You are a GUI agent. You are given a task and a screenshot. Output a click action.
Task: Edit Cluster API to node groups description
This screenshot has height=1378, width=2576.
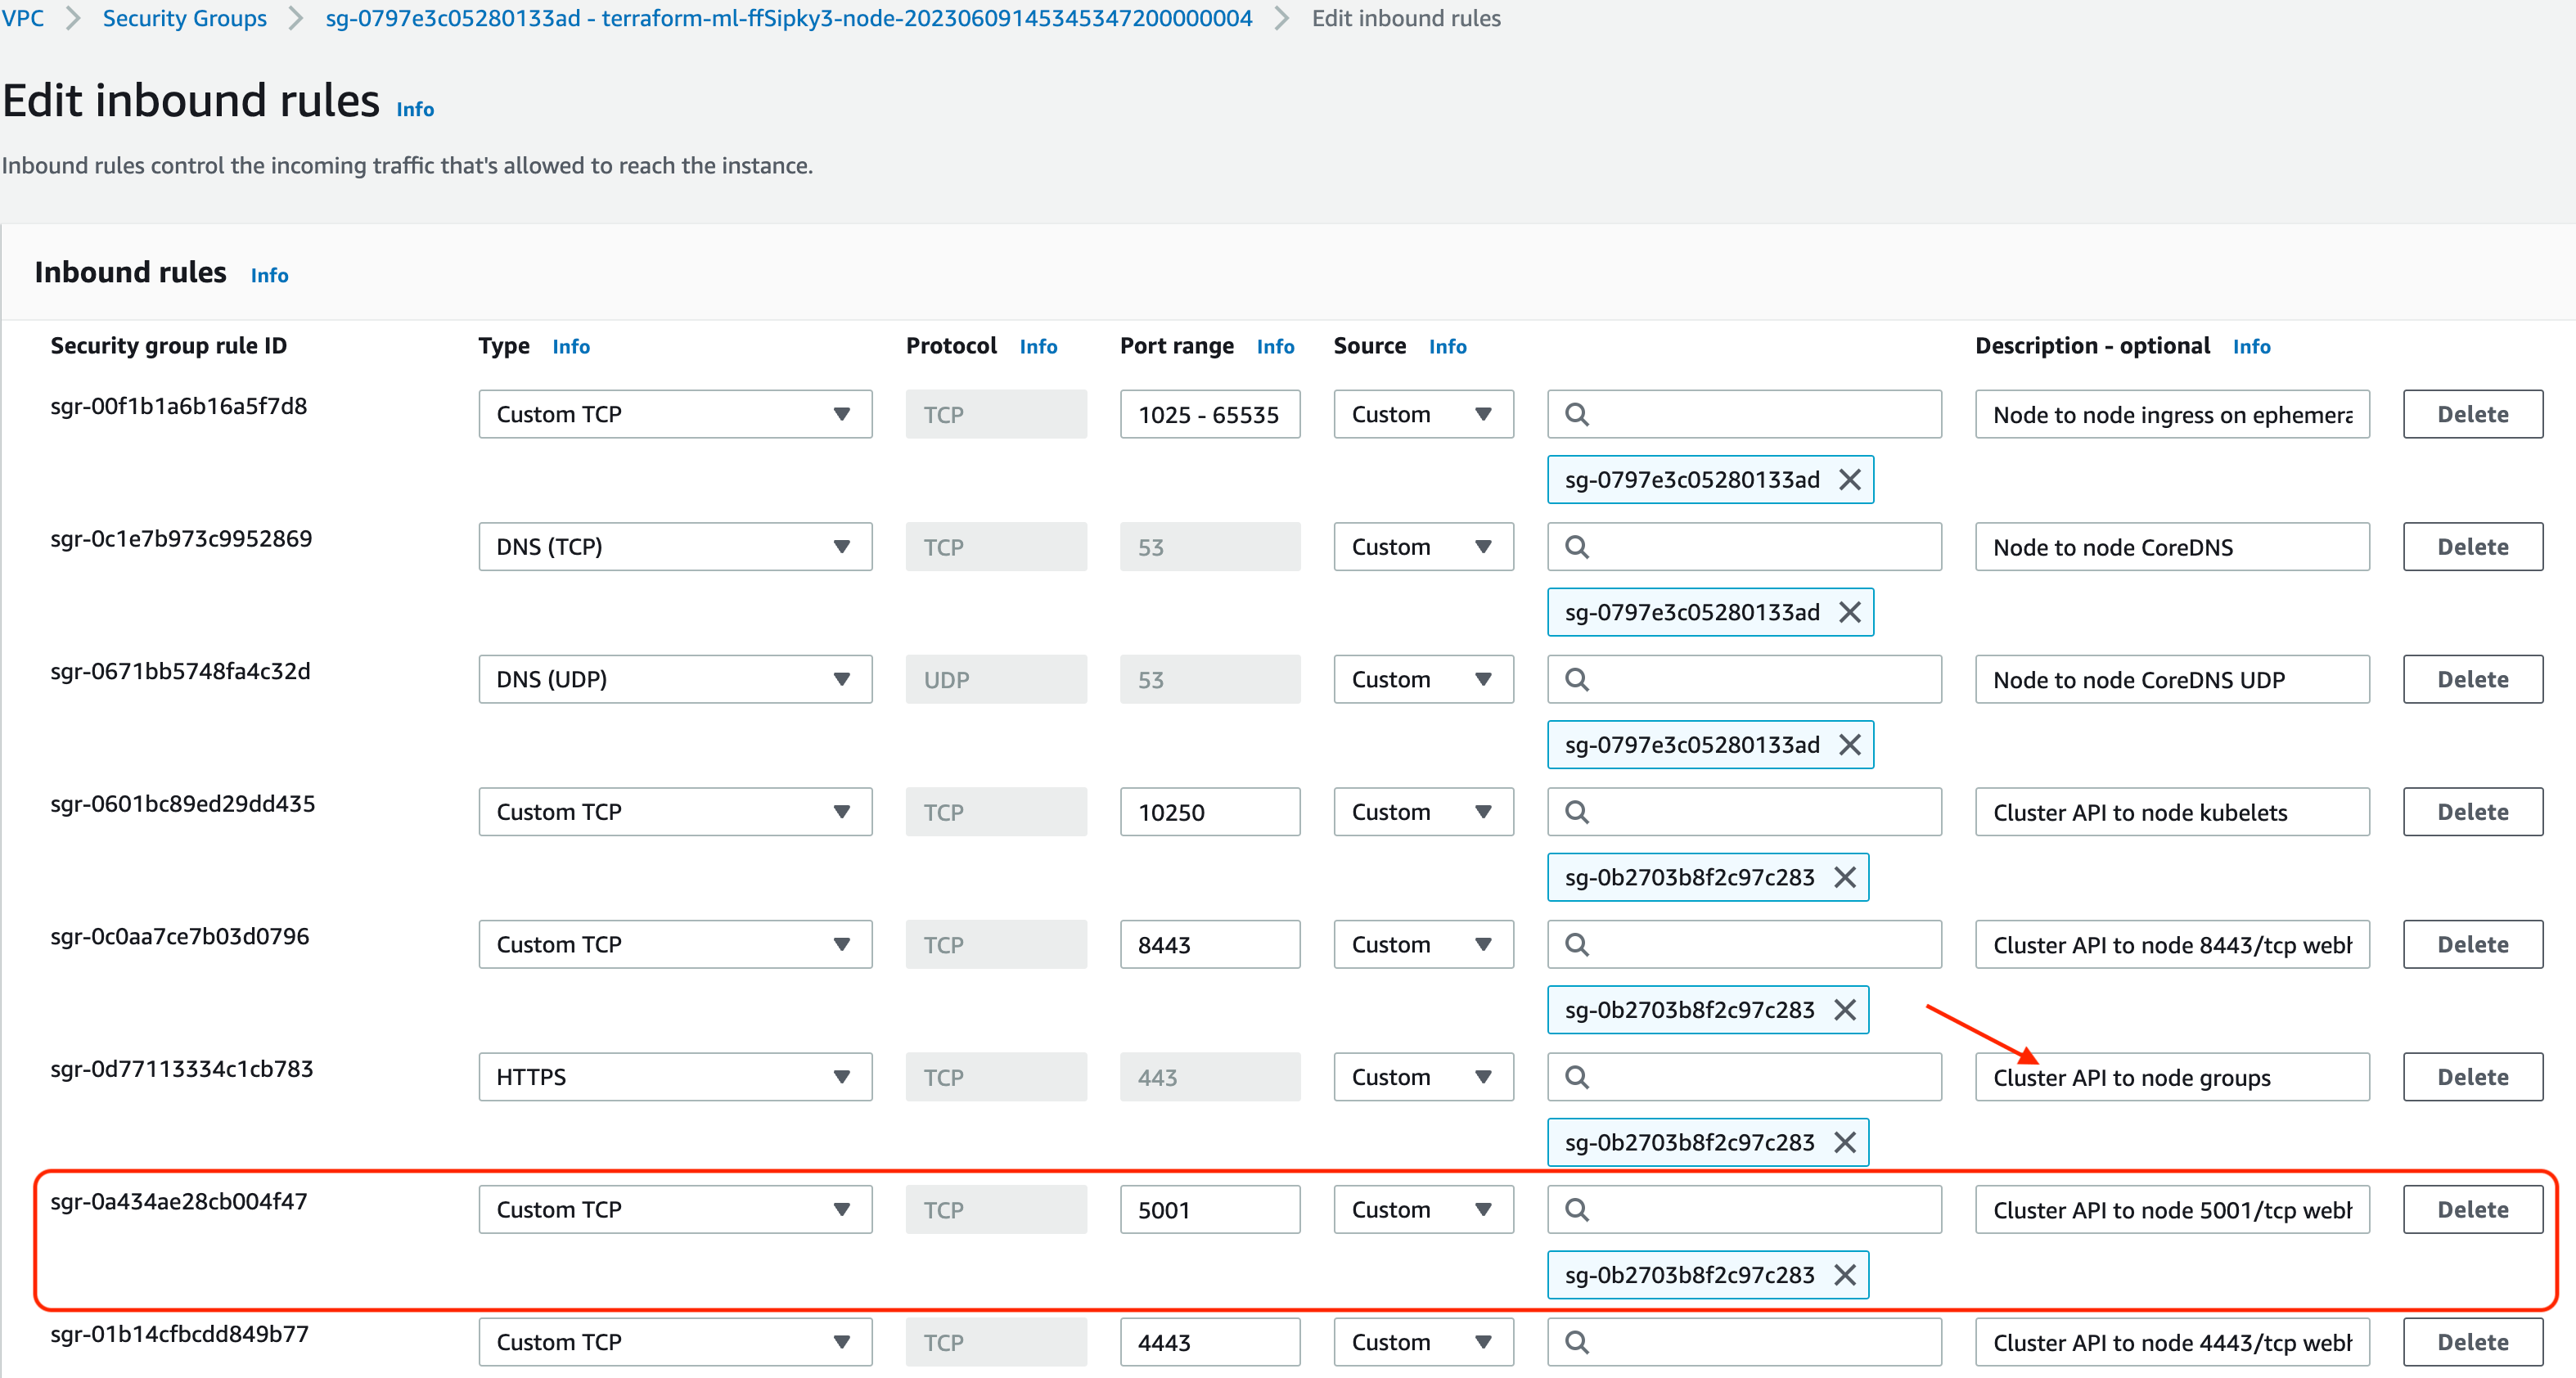click(2171, 1077)
